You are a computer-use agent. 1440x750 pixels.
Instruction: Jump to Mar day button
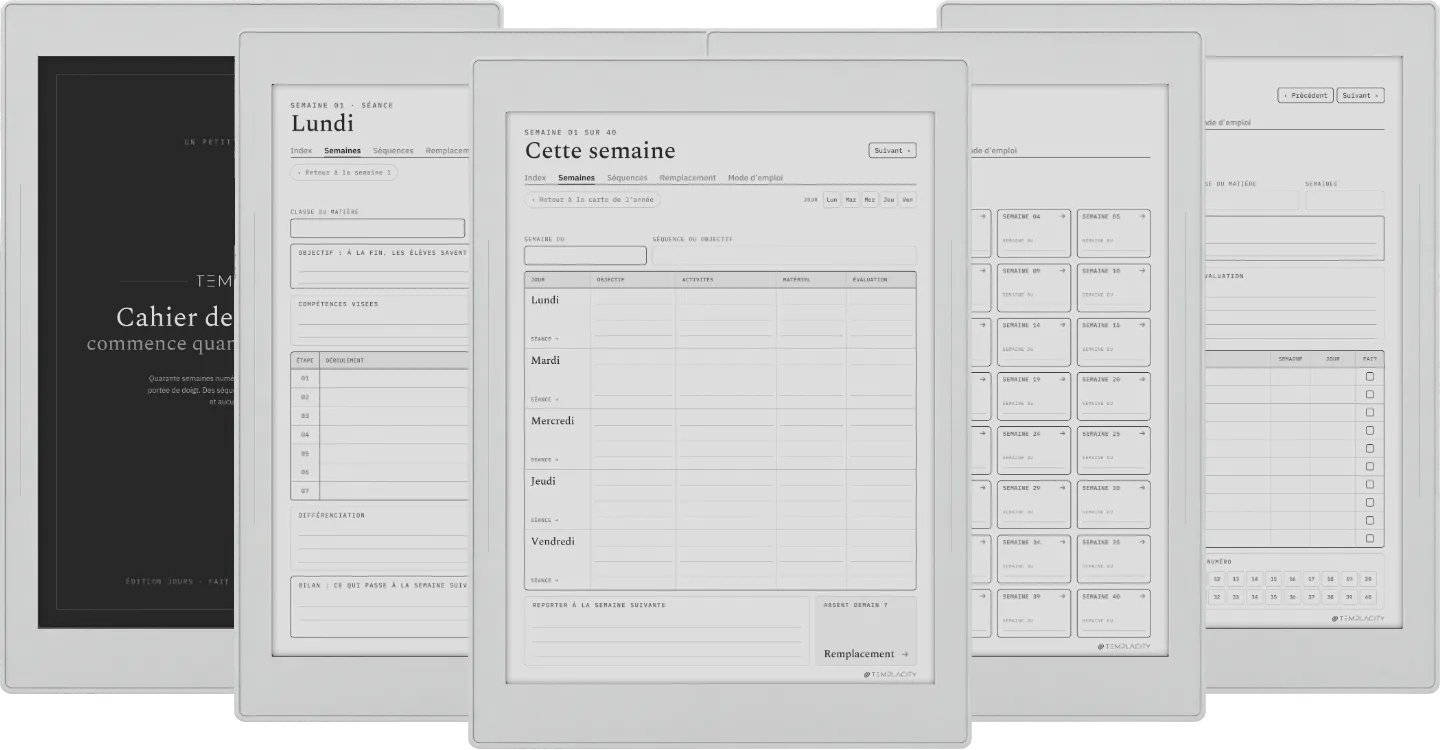coord(851,200)
